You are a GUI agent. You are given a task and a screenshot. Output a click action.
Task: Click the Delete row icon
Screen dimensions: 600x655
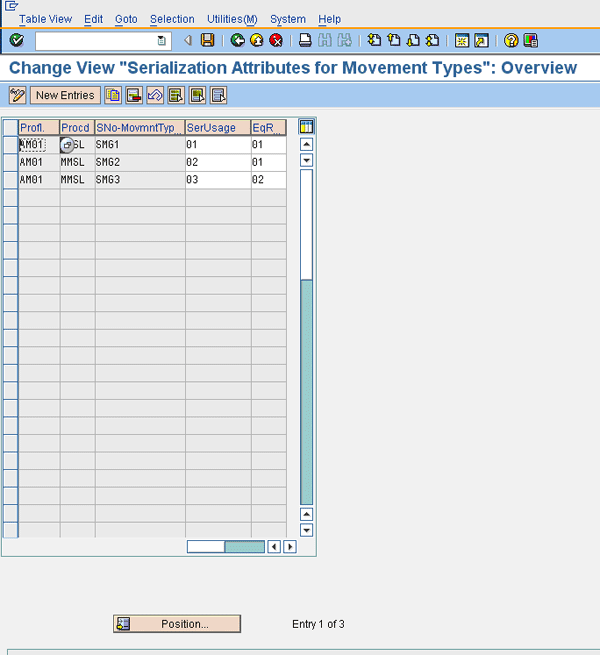[133, 95]
